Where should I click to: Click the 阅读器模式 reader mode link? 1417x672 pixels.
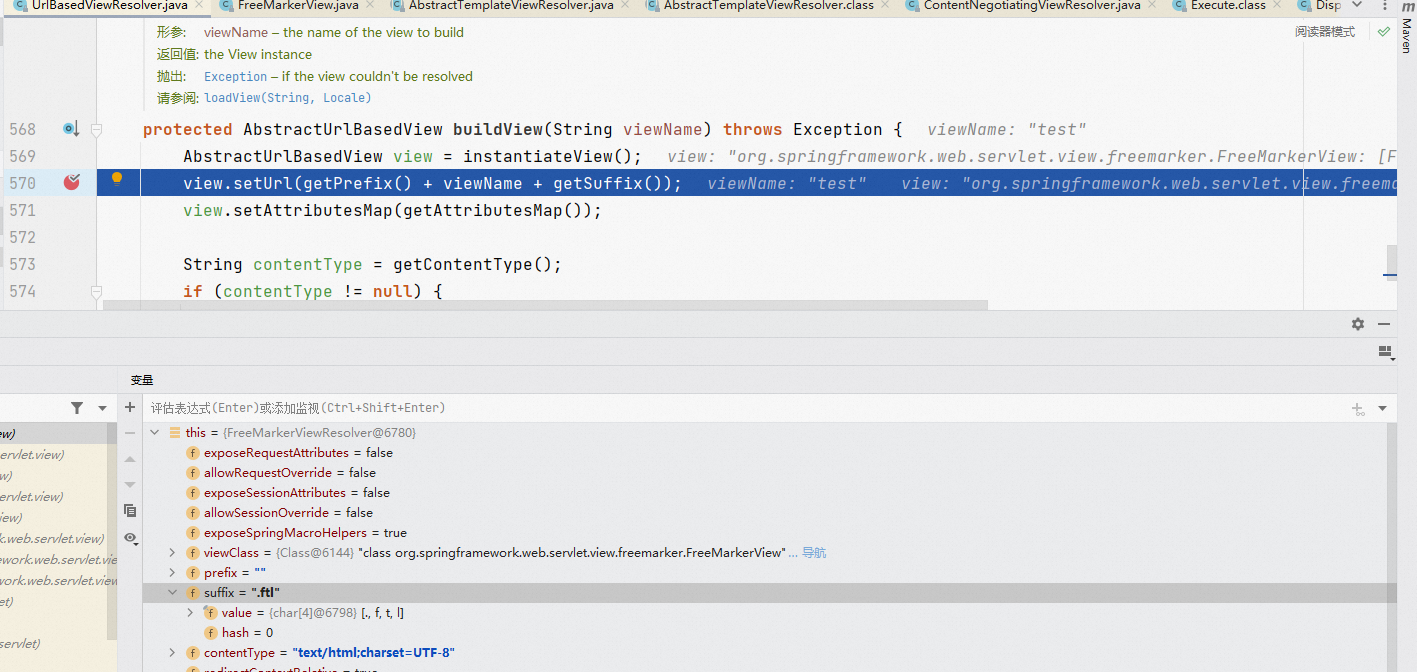[1325, 32]
